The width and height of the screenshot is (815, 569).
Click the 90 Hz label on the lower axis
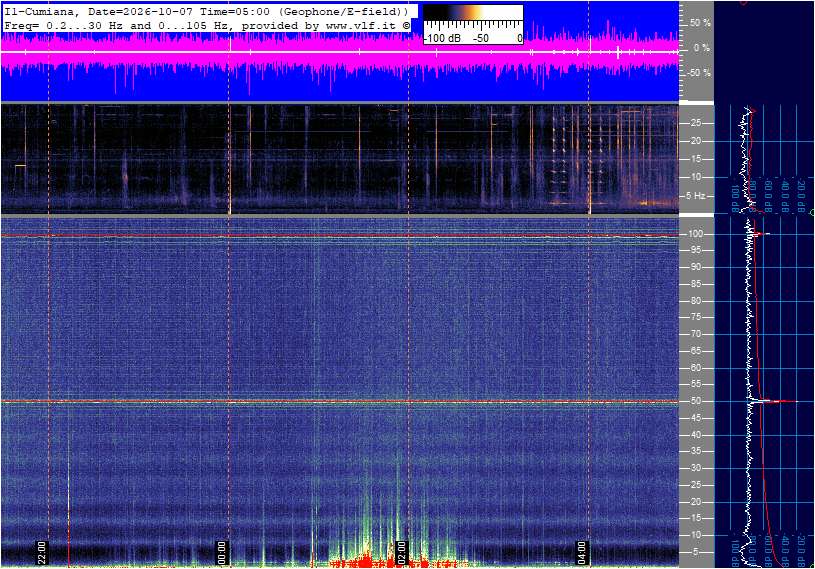coord(695,267)
